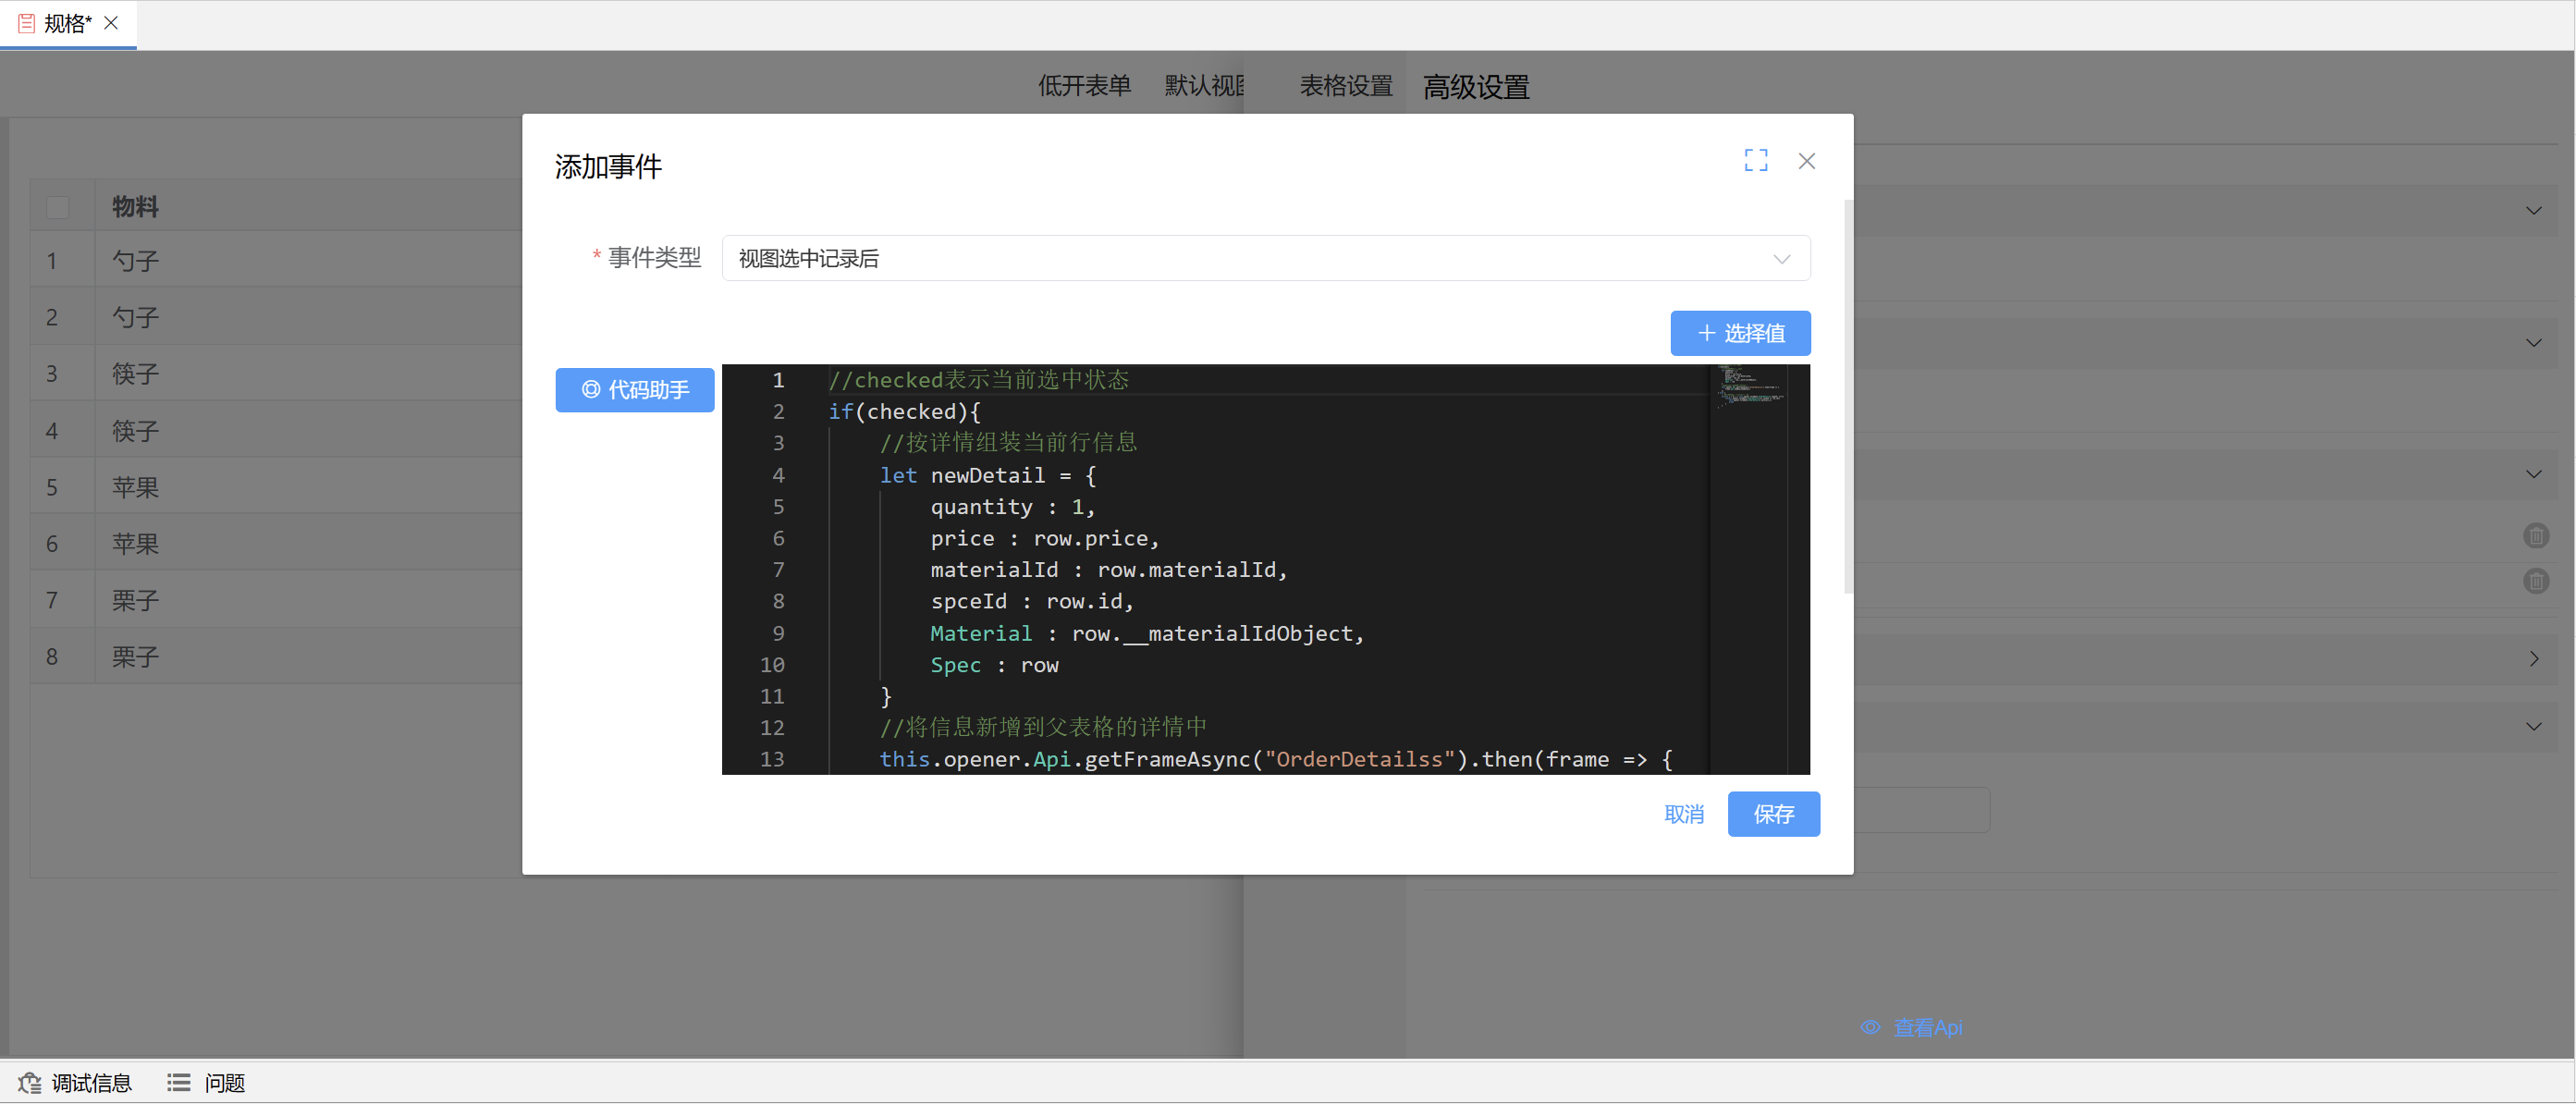Click the upper trash delete icon
Image resolution: width=2576 pixels, height=1104 pixels.
(x=2535, y=536)
